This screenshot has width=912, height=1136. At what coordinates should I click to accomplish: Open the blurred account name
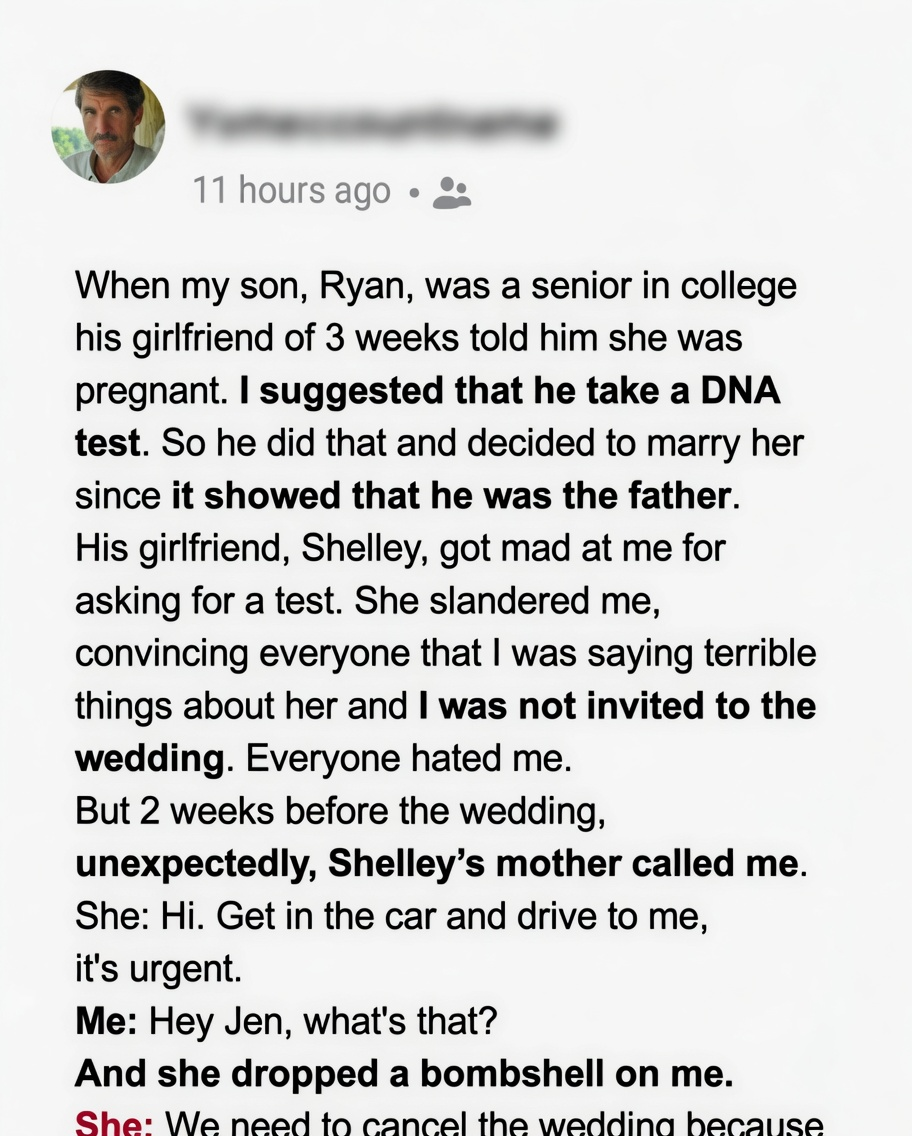(x=372, y=123)
